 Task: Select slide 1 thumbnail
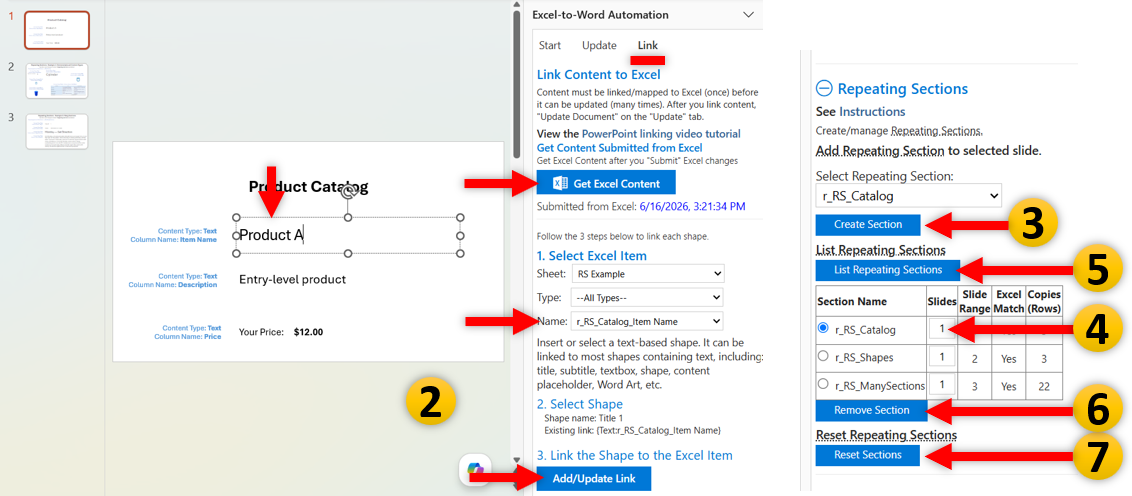click(x=57, y=30)
